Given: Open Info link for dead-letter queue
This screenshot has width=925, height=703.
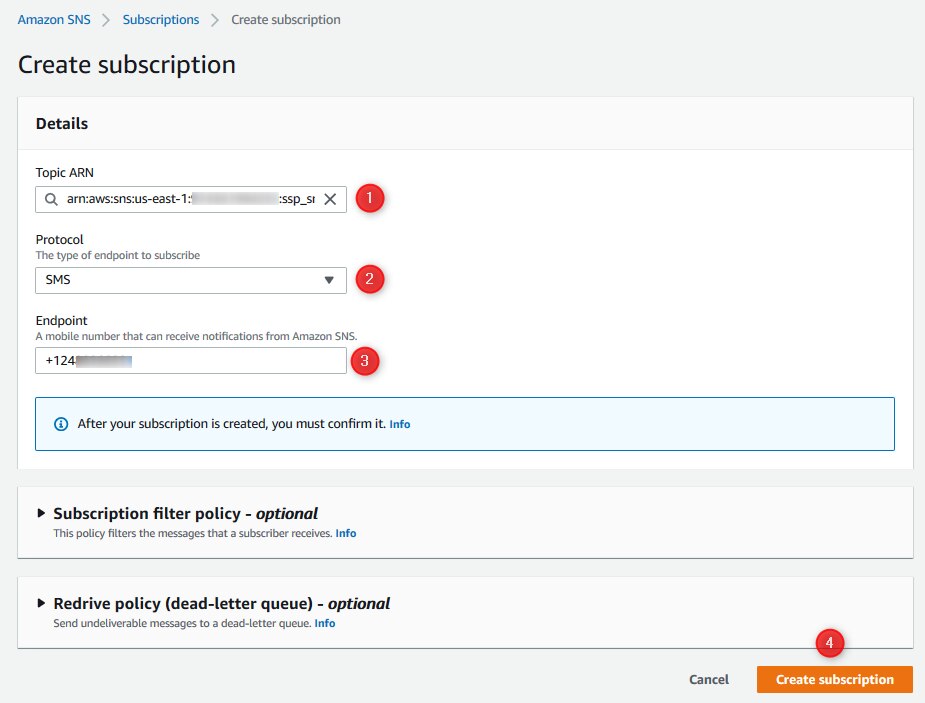Looking at the screenshot, I should click(x=324, y=623).
